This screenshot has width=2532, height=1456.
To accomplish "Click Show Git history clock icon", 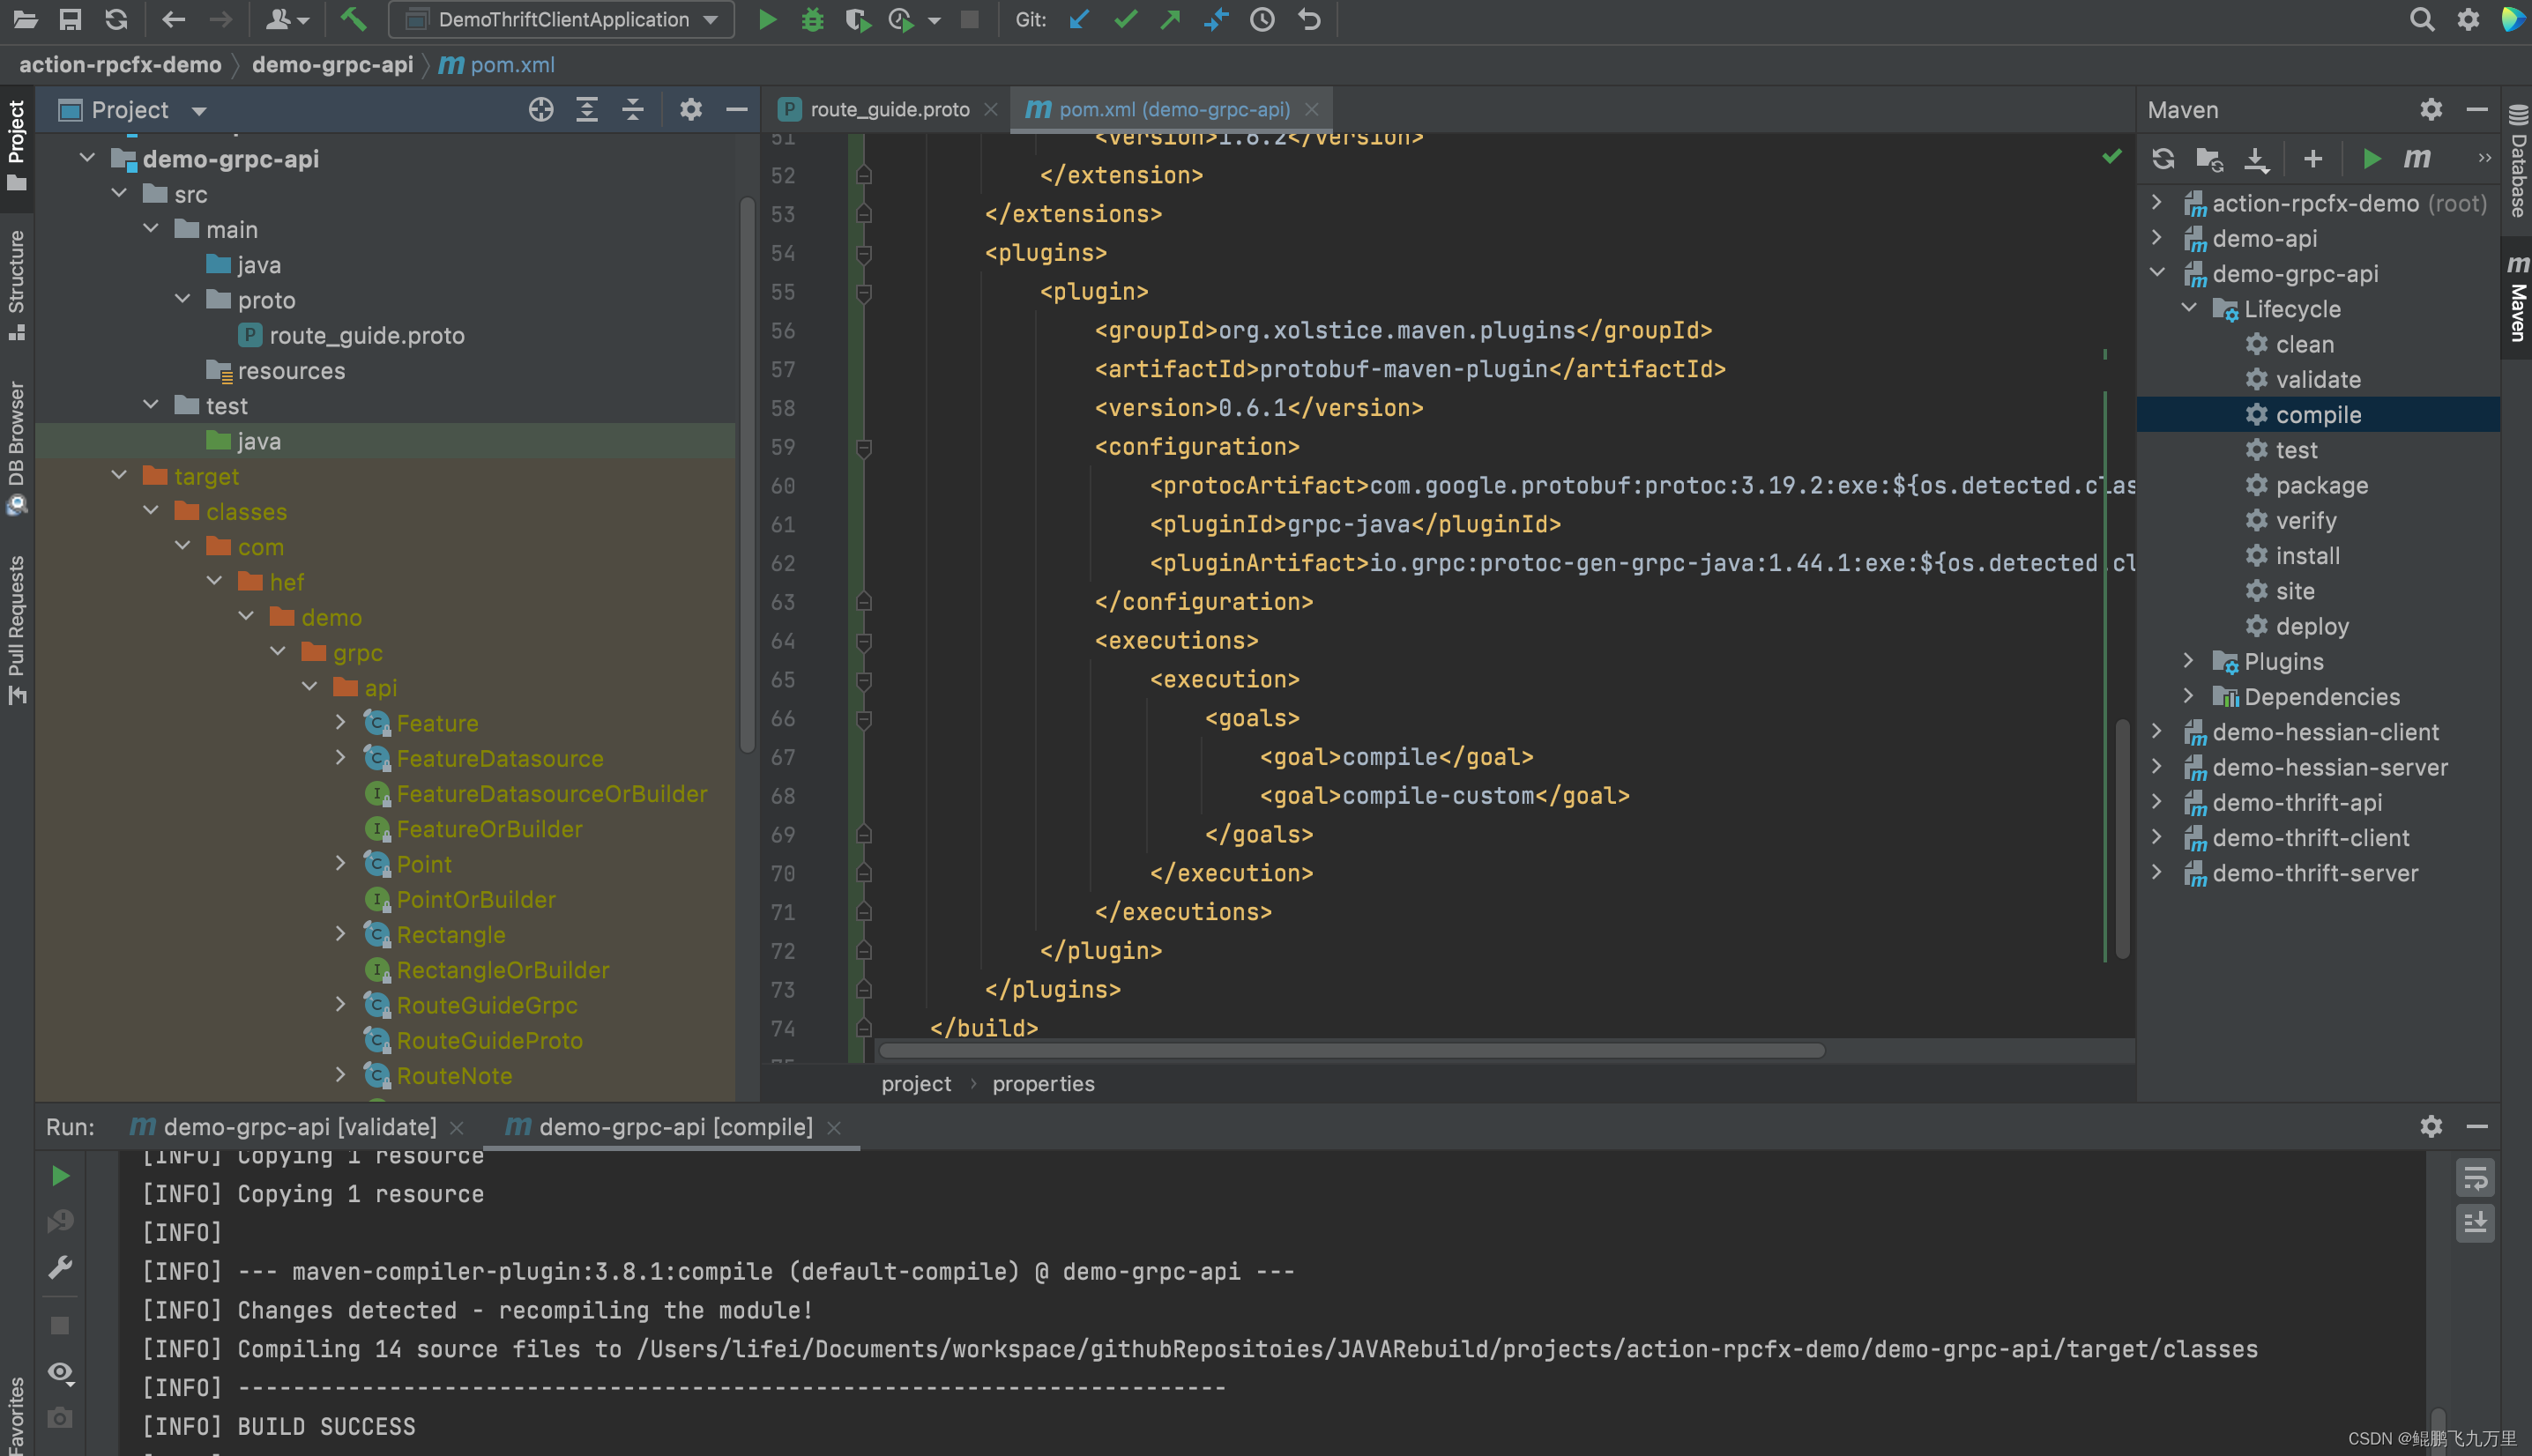I will (1262, 20).
